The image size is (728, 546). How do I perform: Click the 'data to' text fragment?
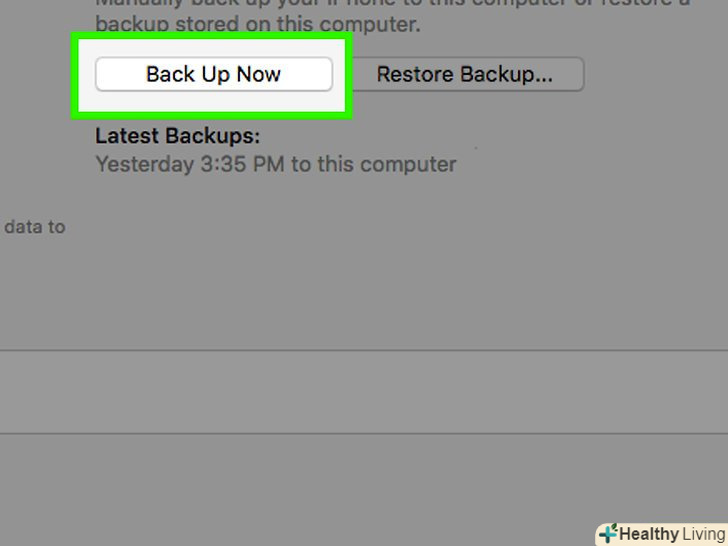pyautogui.click(x=34, y=227)
